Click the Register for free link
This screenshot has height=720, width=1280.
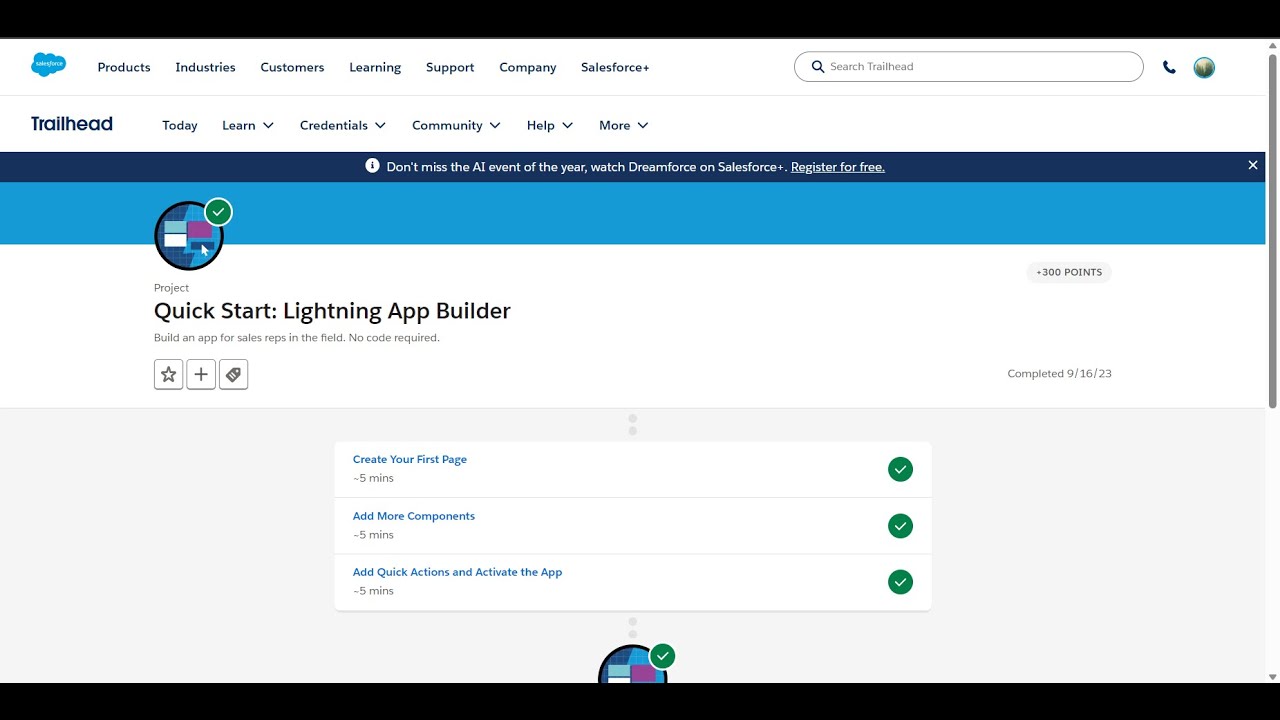tap(838, 167)
